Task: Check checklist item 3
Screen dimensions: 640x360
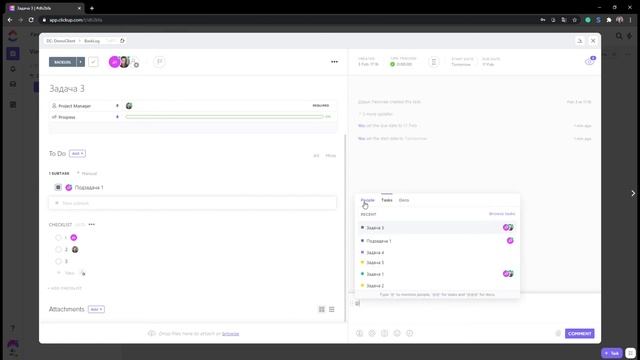Action: click(58, 261)
